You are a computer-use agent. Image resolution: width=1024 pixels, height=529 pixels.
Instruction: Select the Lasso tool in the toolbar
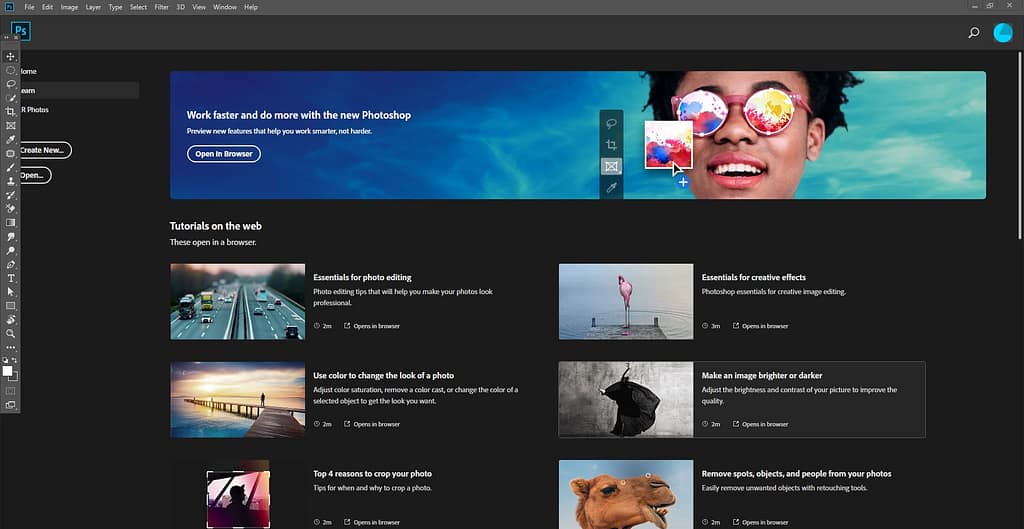[10, 84]
